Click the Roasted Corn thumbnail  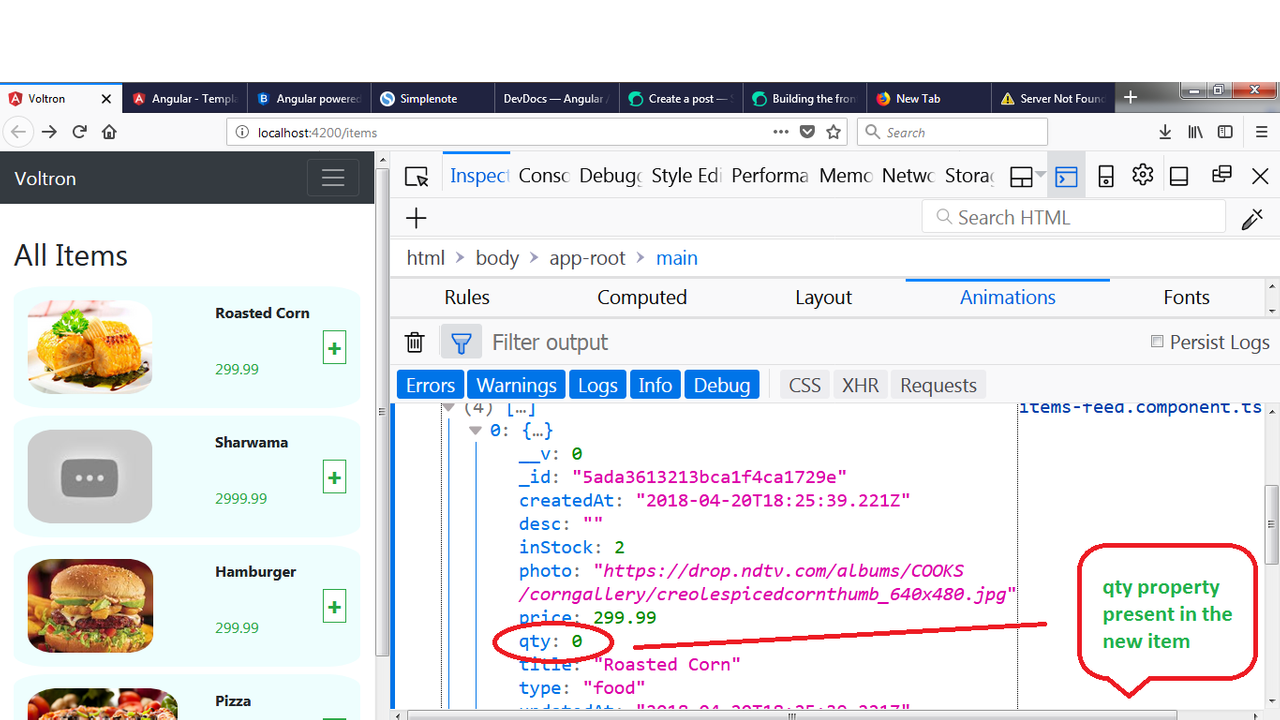click(x=90, y=346)
